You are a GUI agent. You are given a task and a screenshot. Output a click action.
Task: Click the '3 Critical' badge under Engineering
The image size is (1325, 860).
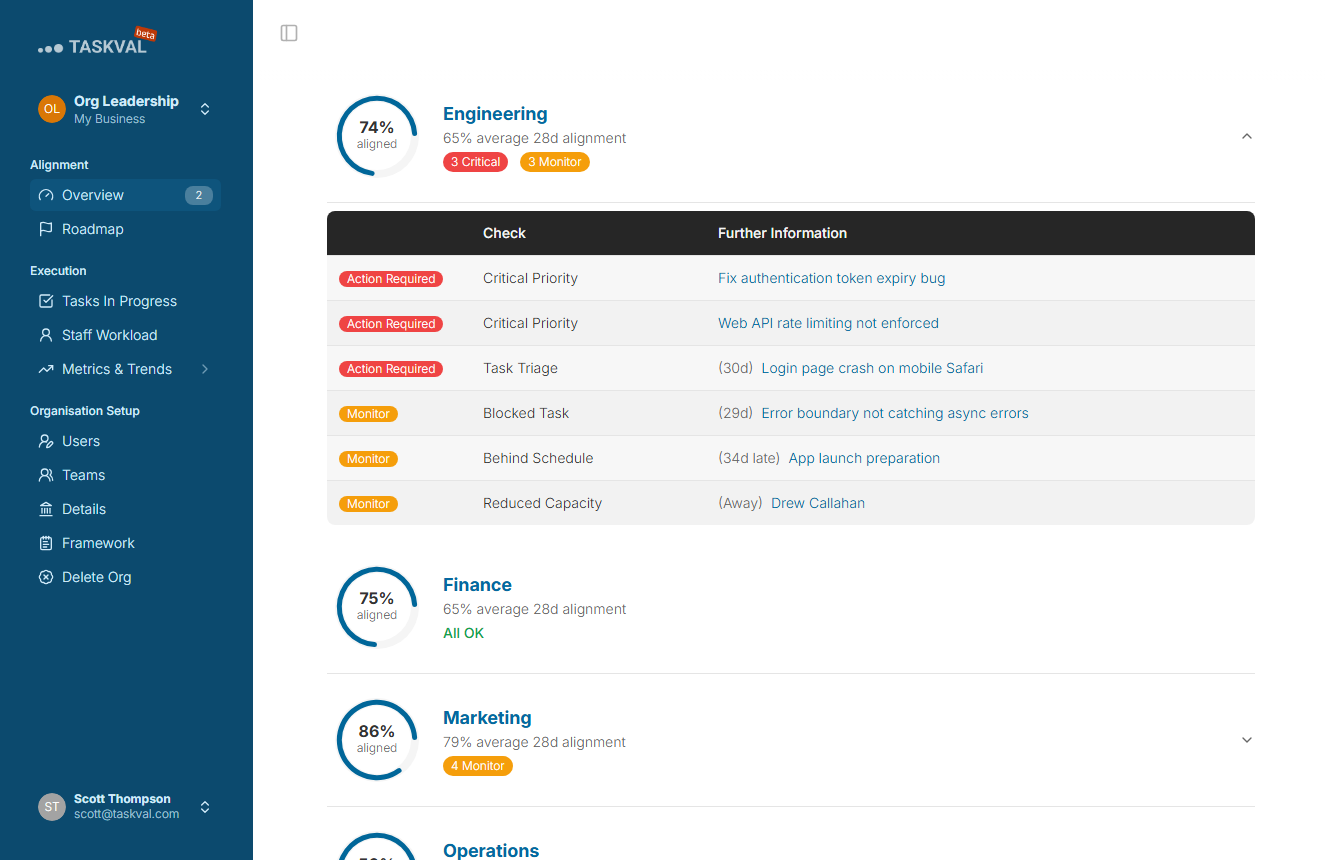[x=476, y=162]
